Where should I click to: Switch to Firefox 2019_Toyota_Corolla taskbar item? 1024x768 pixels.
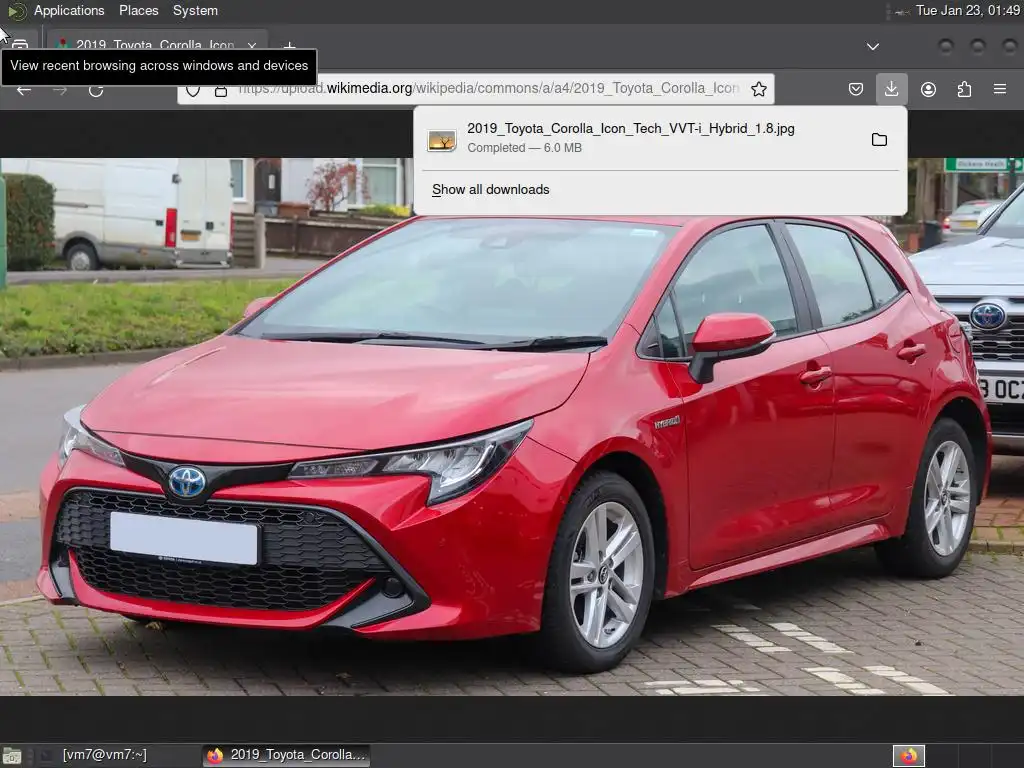287,755
